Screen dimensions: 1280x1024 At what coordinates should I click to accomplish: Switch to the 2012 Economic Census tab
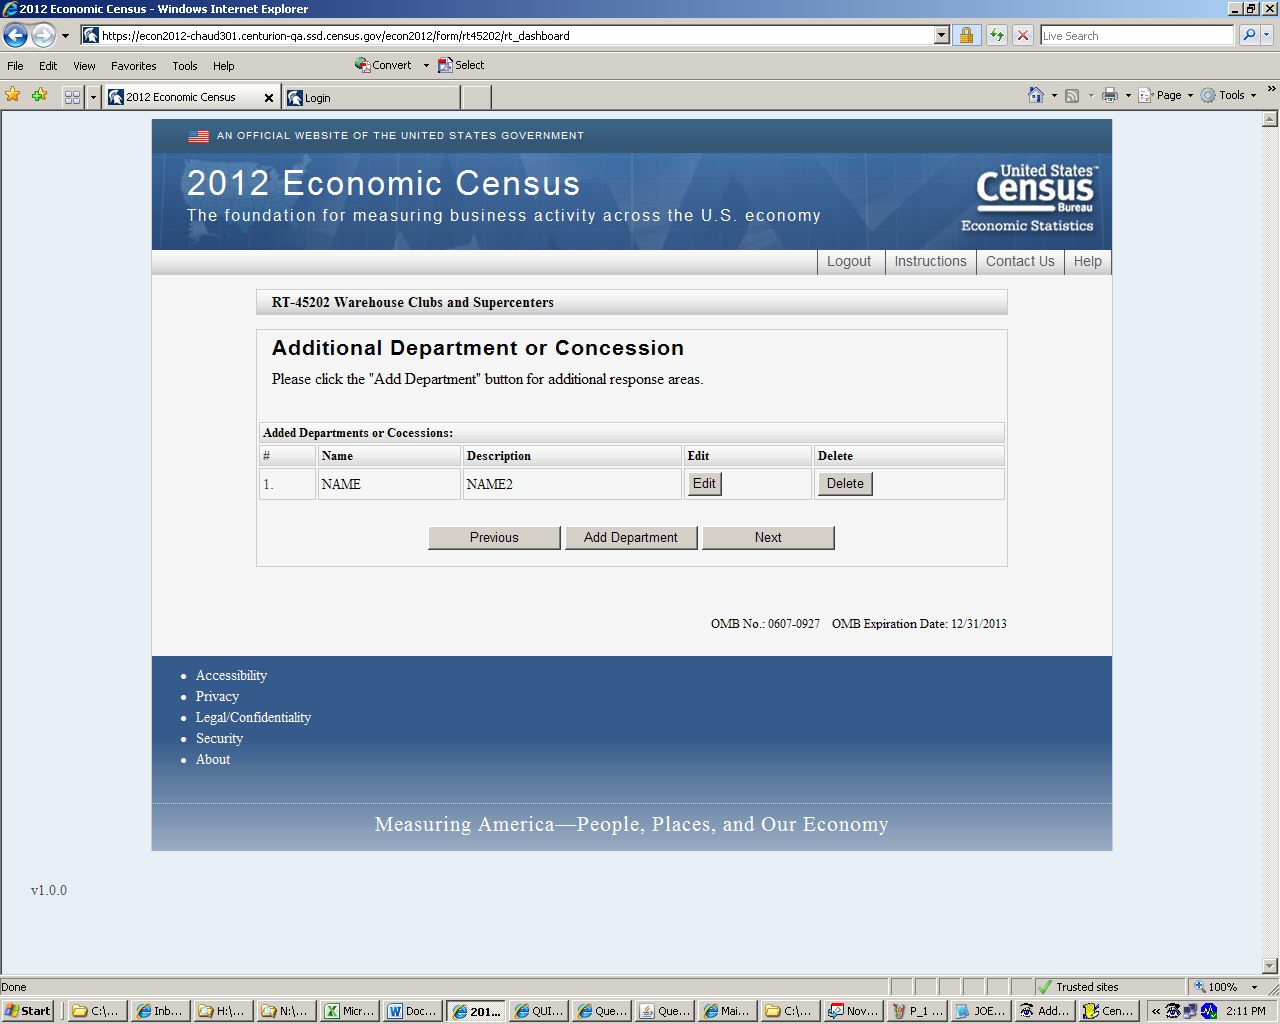(x=182, y=97)
